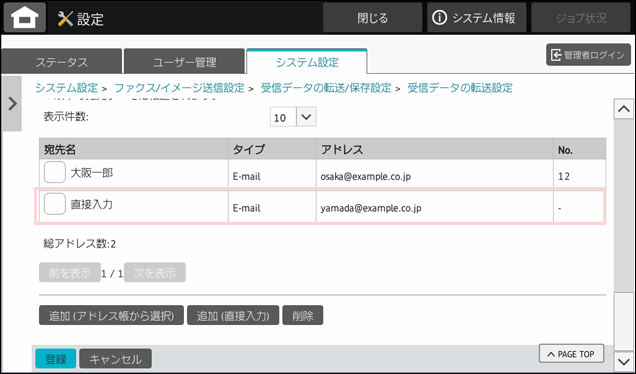Expand the left side panel arrow

12,104
